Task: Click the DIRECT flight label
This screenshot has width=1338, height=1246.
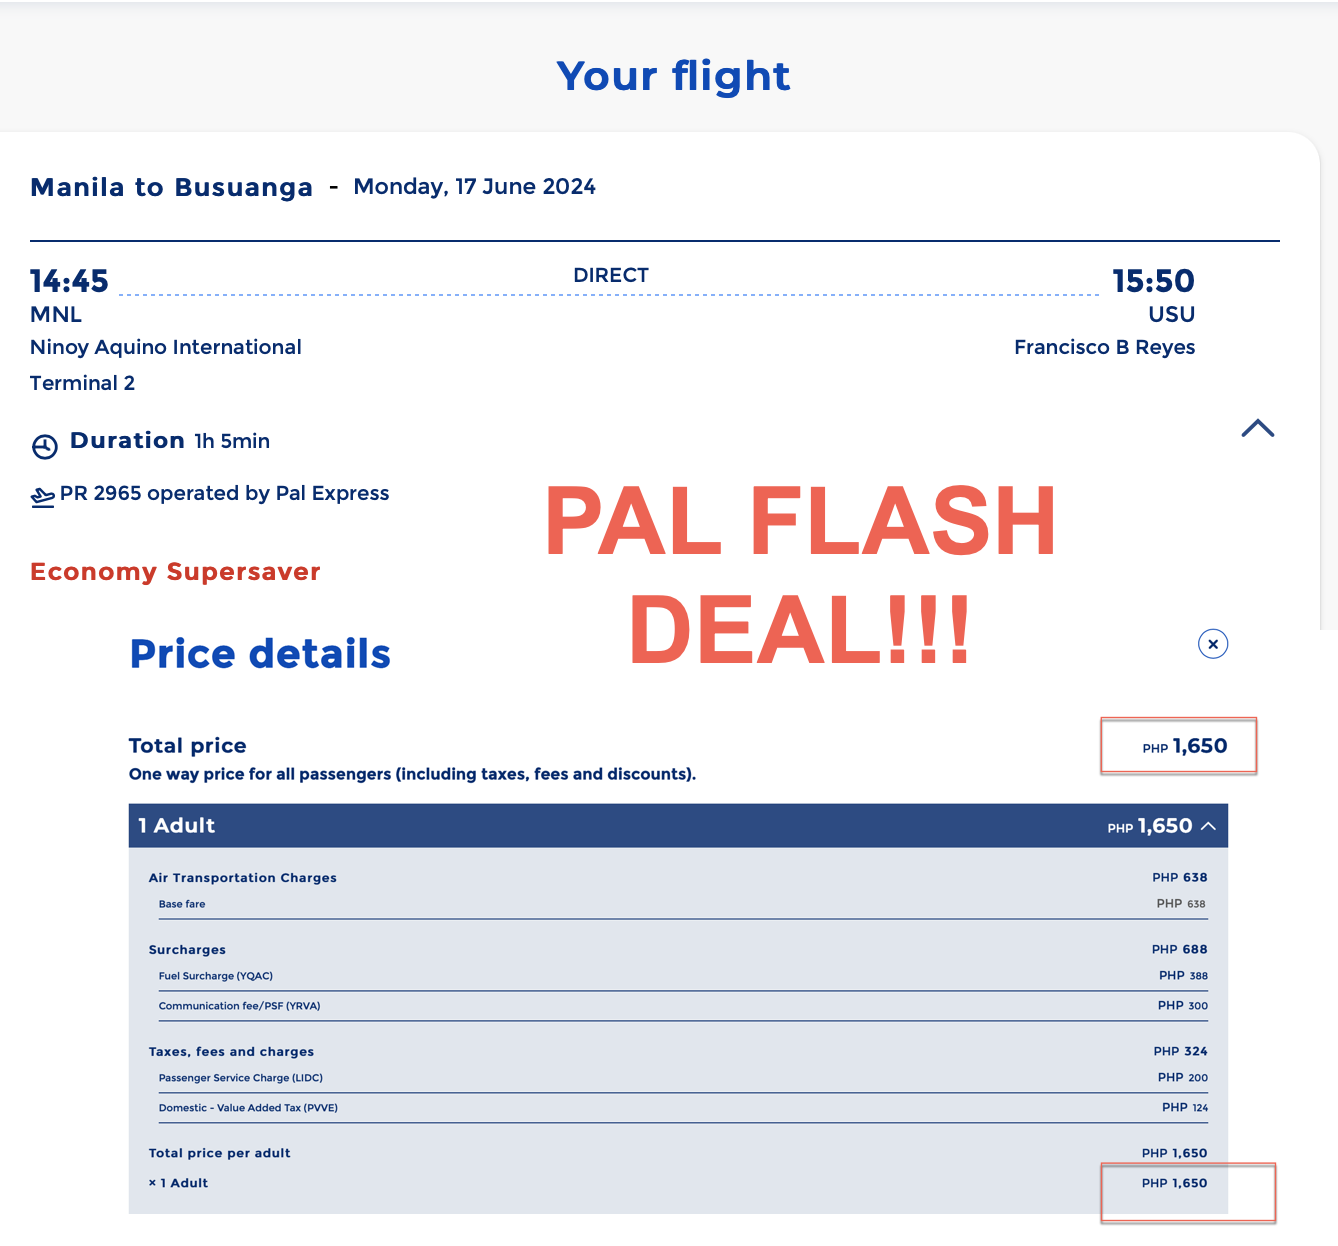Action: 610,275
